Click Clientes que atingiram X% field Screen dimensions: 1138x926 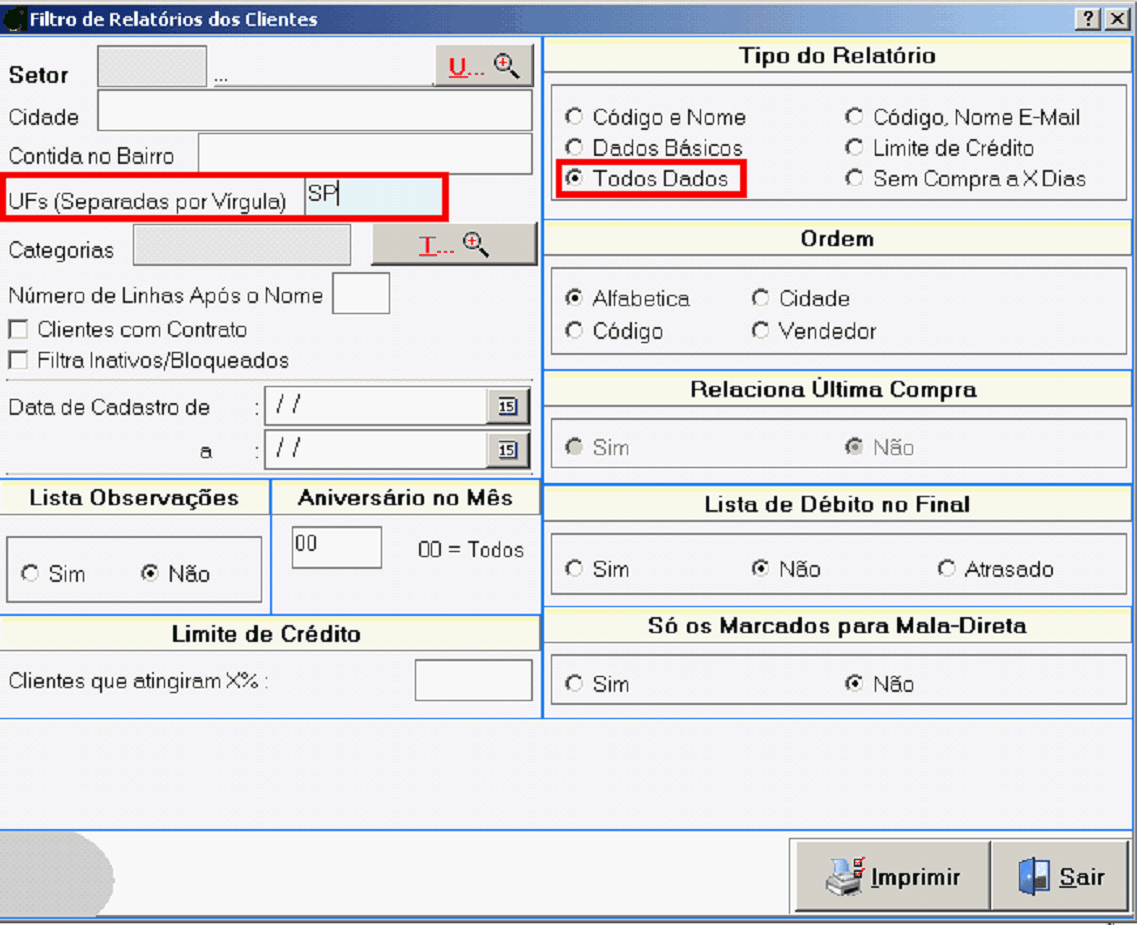473,681
